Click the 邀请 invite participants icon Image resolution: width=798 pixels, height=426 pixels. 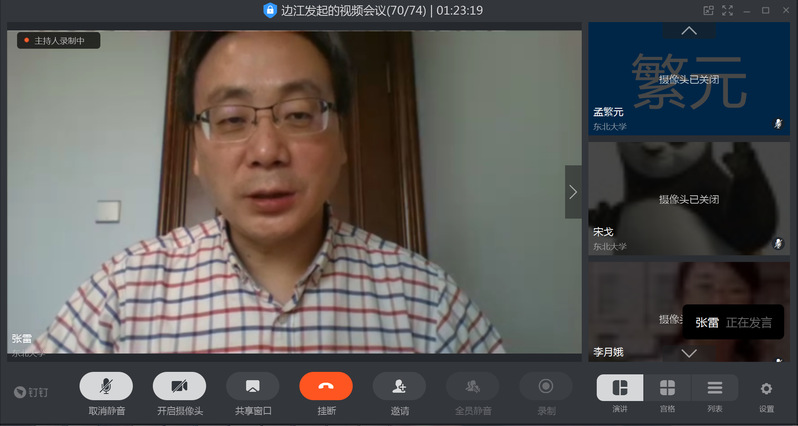[x=399, y=386]
